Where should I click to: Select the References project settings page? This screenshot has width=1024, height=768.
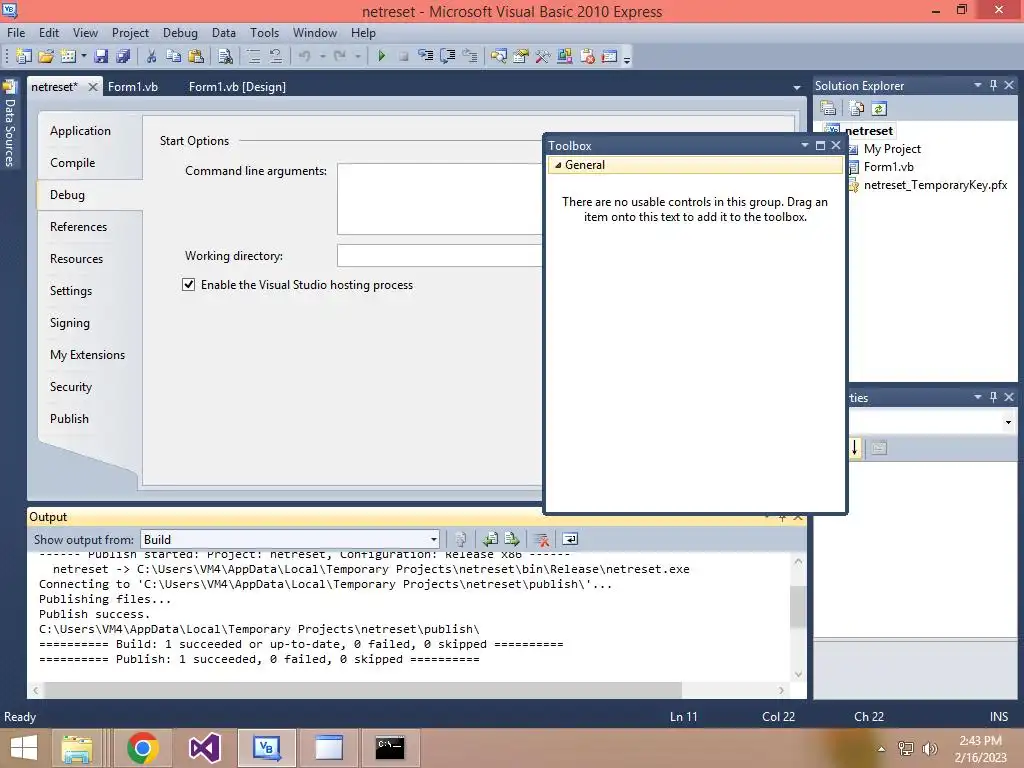(78, 227)
